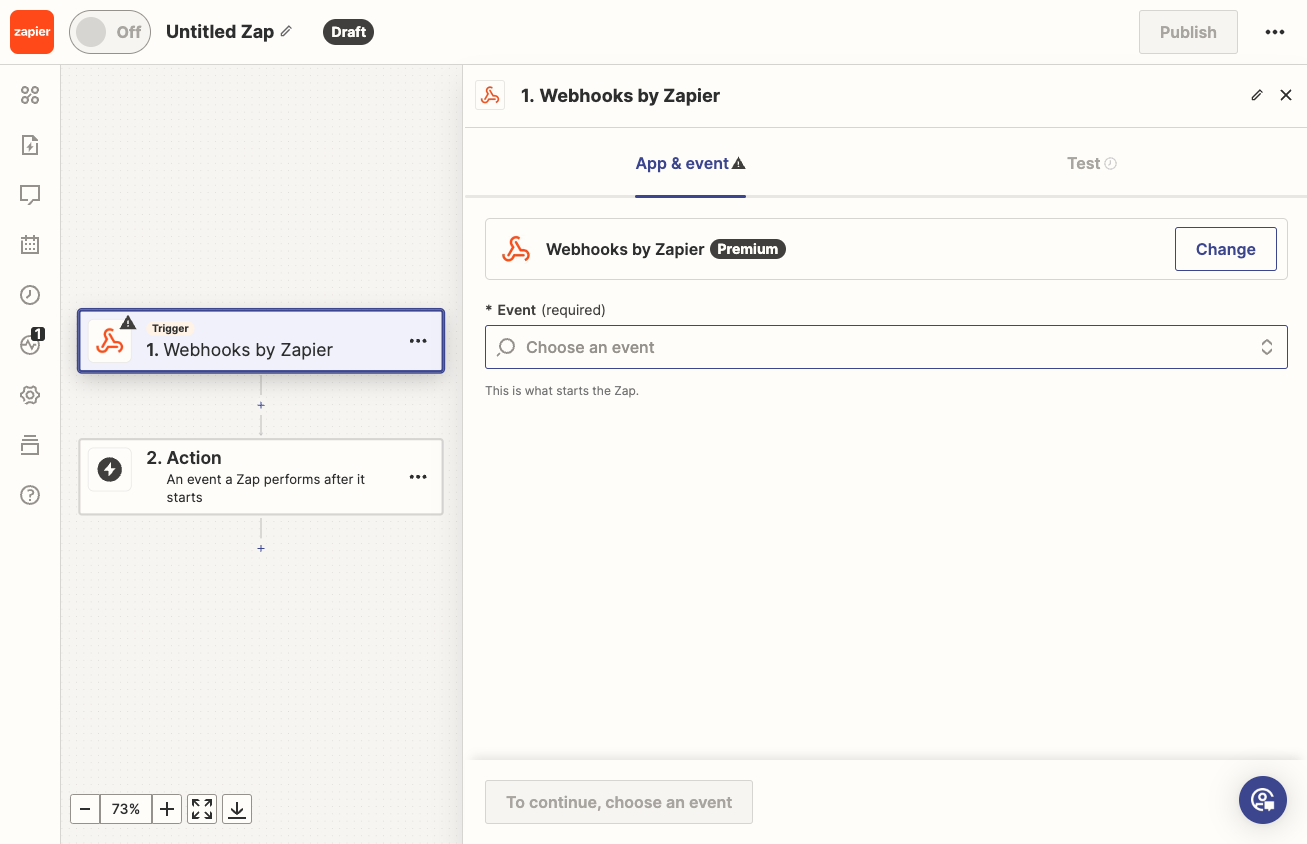Image resolution: width=1307 pixels, height=844 pixels.
Task: Switch to the App & event tab
Action: tap(690, 163)
